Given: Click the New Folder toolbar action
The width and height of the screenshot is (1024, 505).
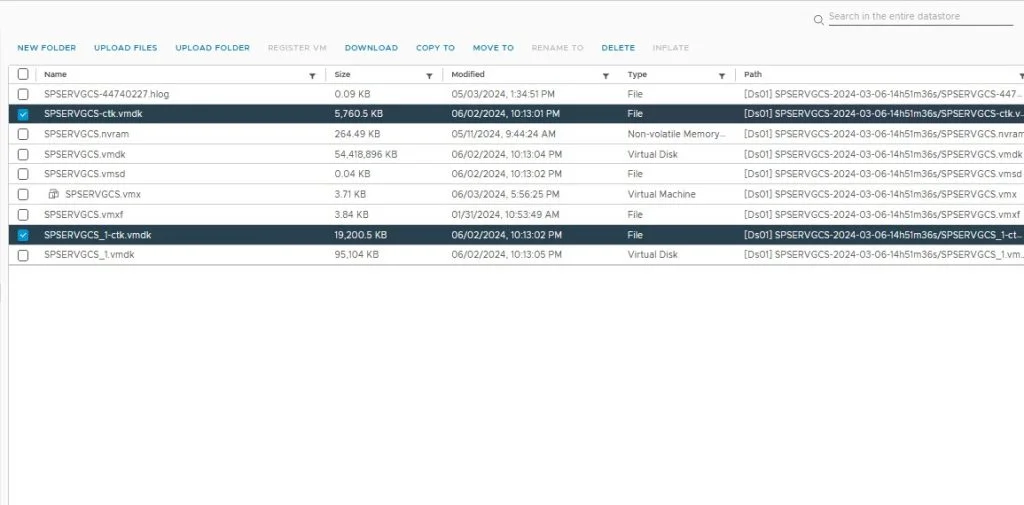Looking at the screenshot, I should (46, 48).
